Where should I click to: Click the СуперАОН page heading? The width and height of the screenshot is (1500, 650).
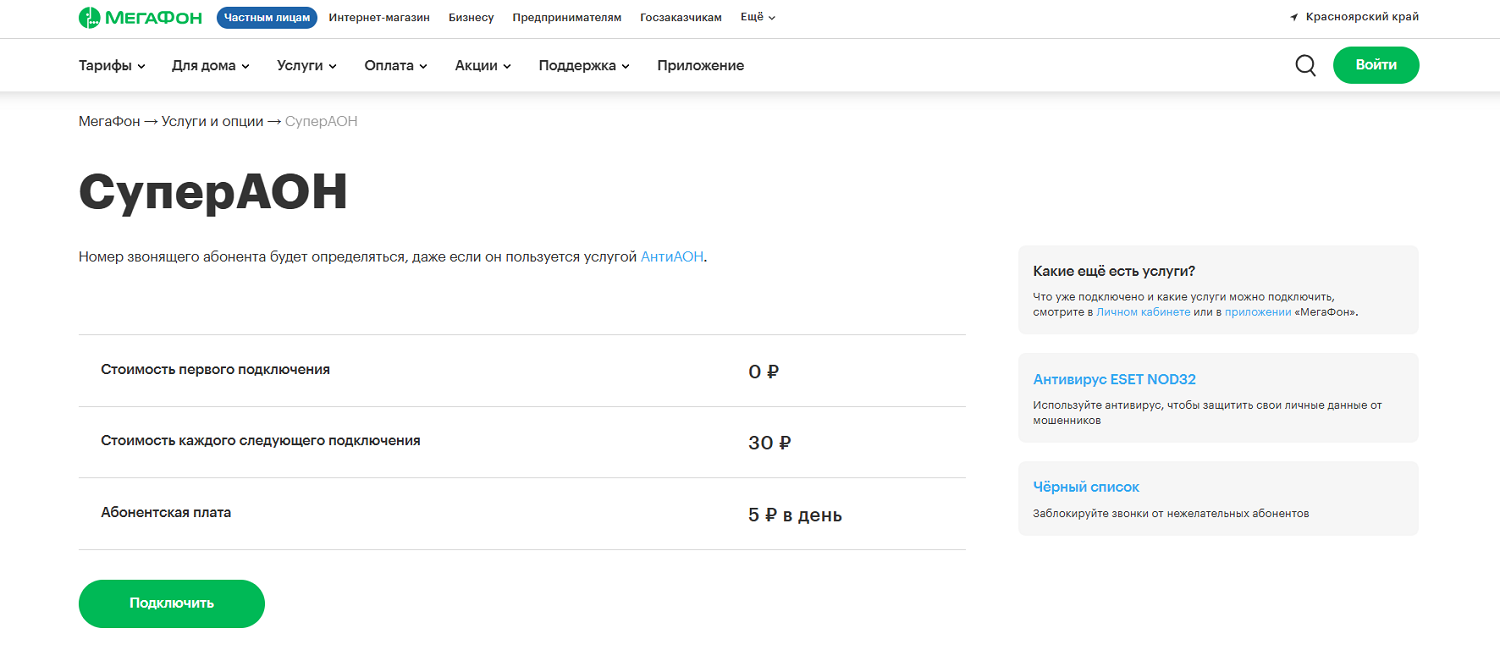(213, 193)
